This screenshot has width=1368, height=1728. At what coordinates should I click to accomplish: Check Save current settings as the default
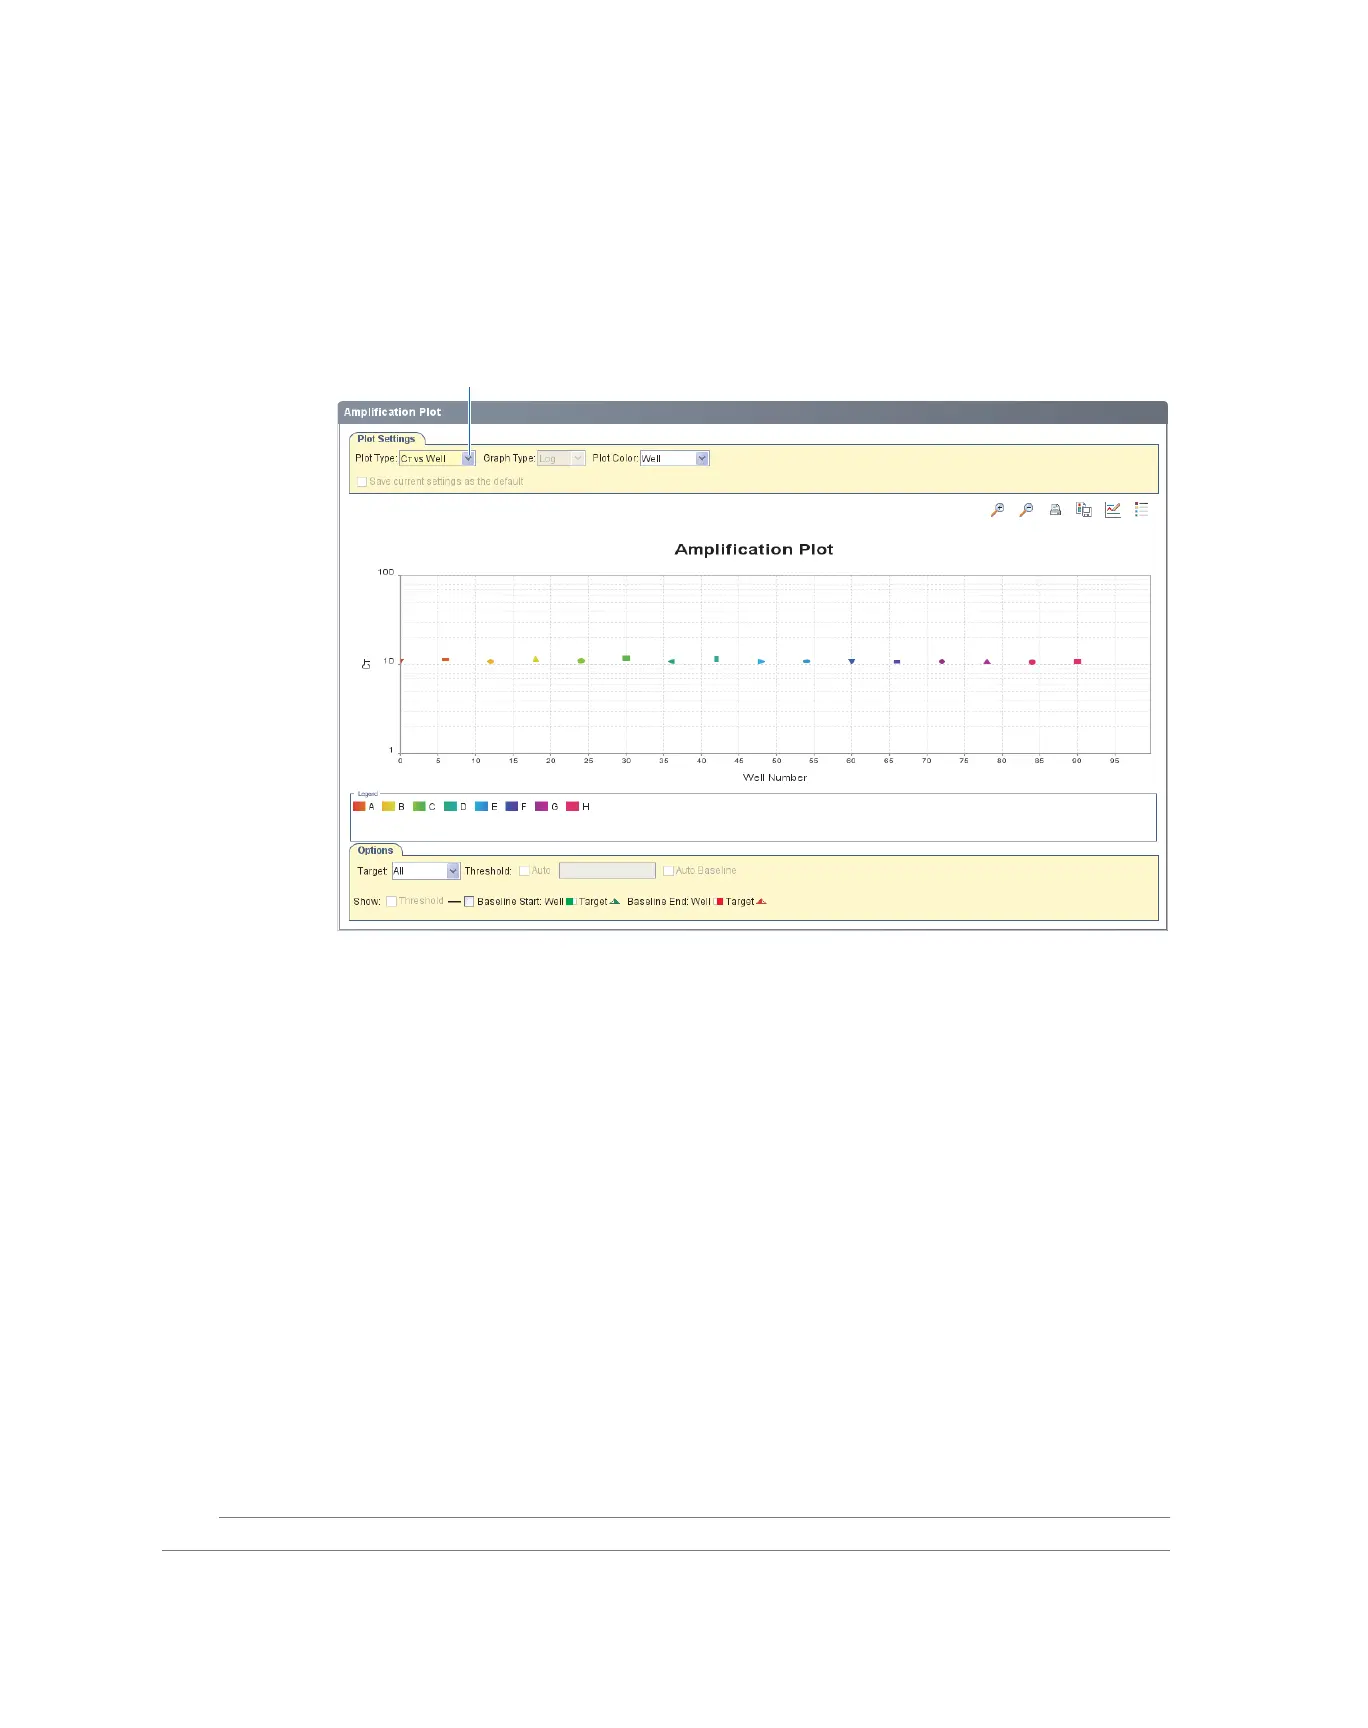tap(362, 482)
